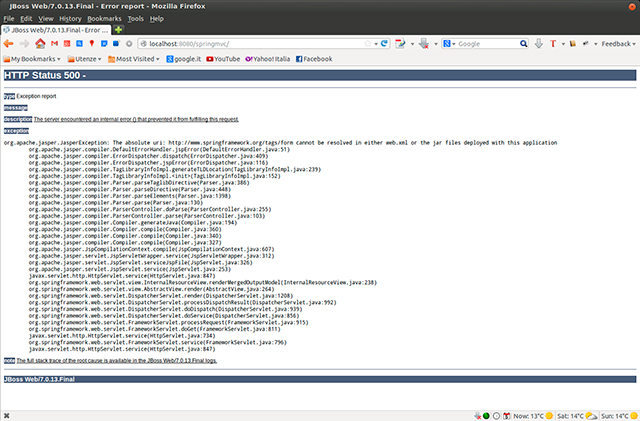Open the Yahoo! Italia bookmark
This screenshot has width=640, height=421.
pos(267,59)
